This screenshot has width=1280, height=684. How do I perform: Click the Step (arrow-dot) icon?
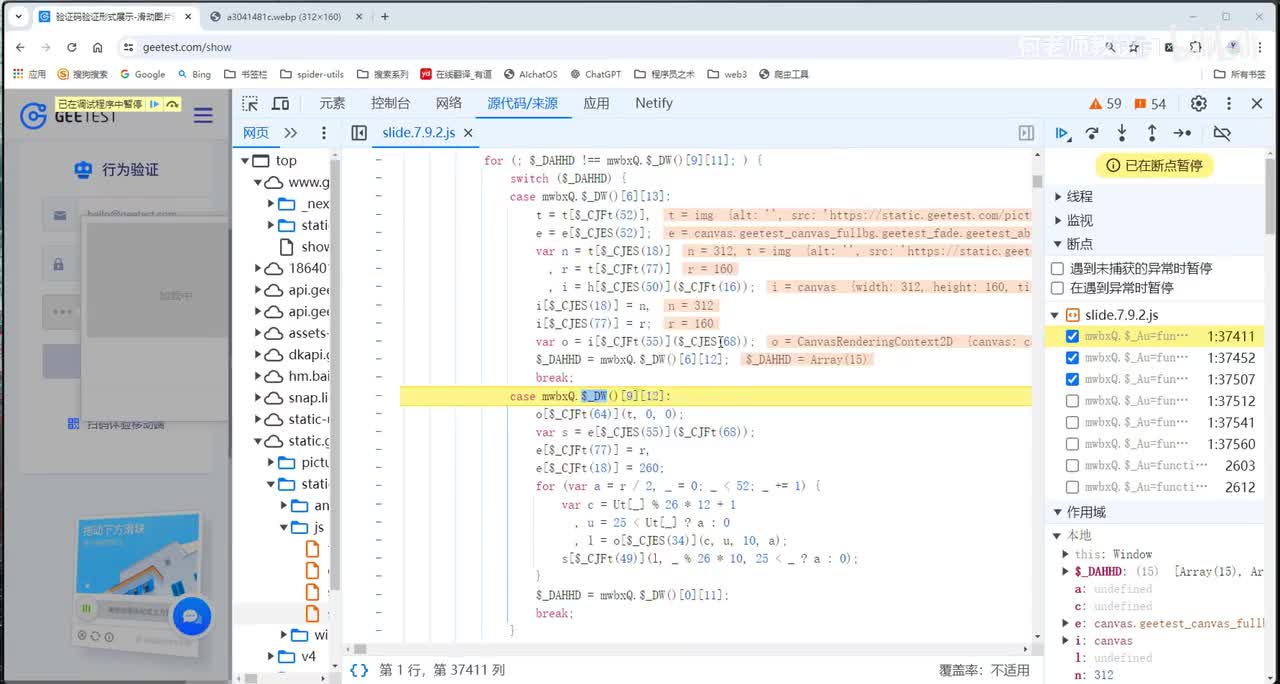pos(1183,133)
